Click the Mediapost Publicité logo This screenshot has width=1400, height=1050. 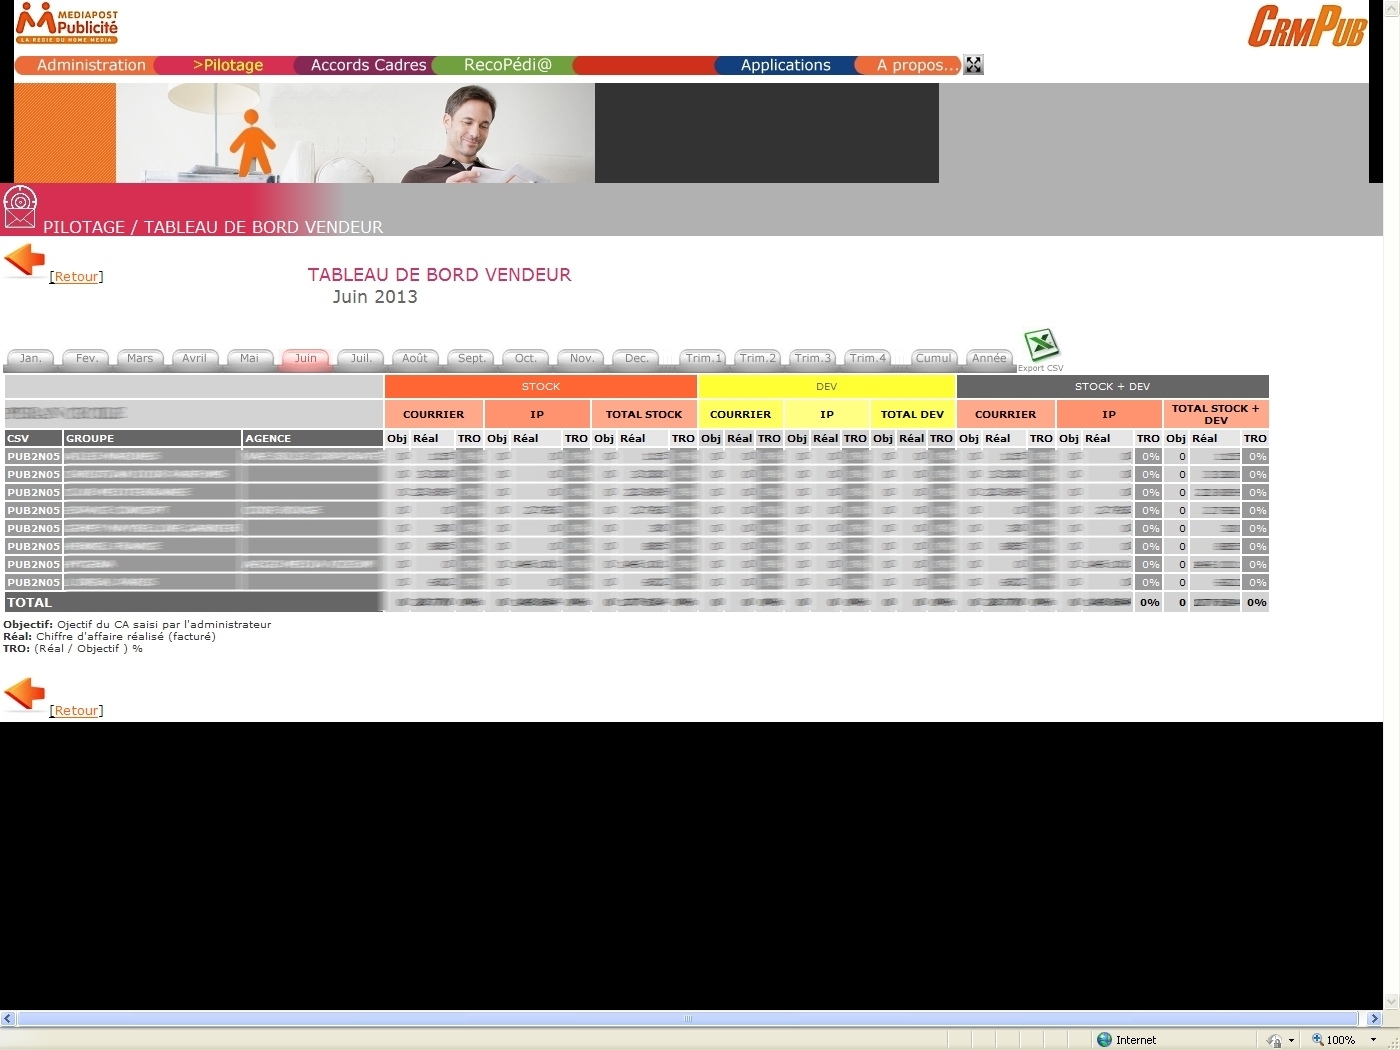67,23
